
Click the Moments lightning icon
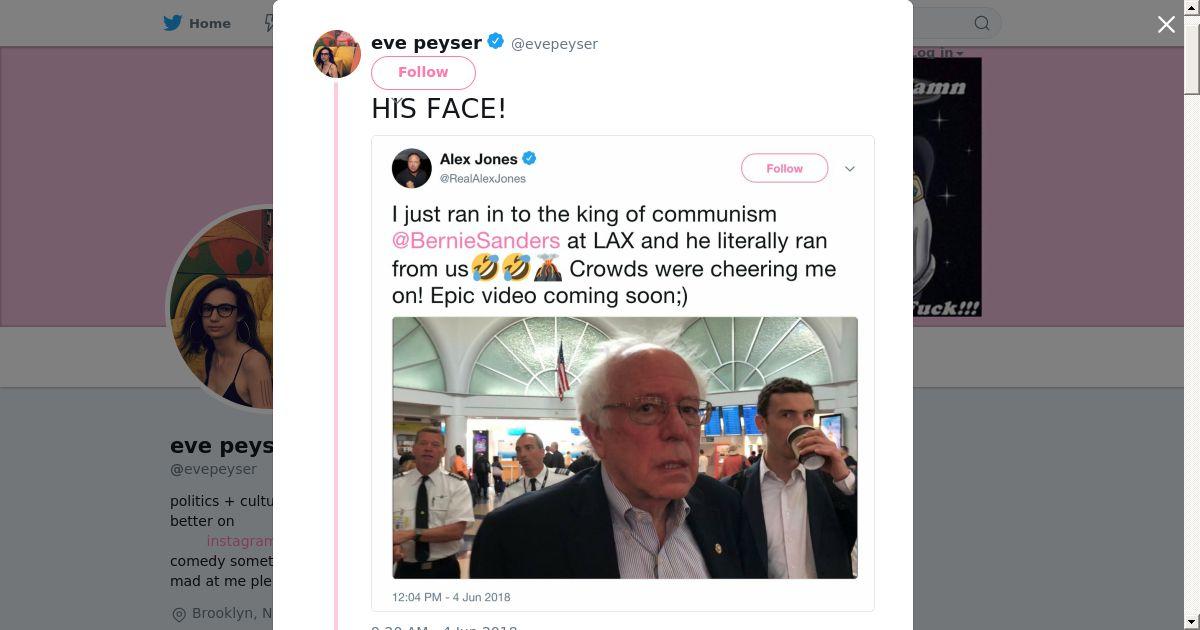click(x=269, y=23)
